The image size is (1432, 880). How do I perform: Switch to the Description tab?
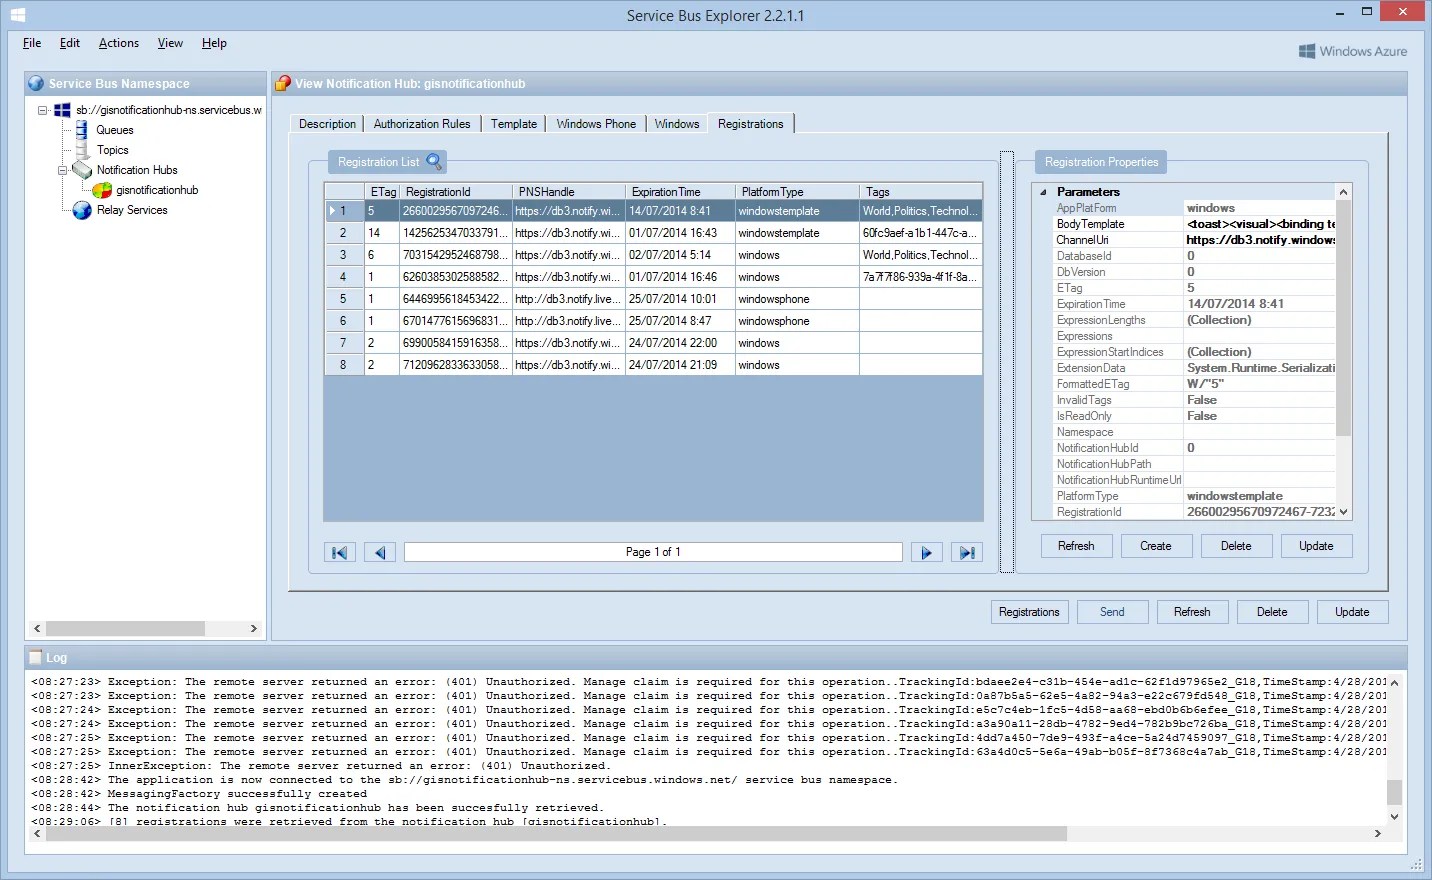coord(327,124)
